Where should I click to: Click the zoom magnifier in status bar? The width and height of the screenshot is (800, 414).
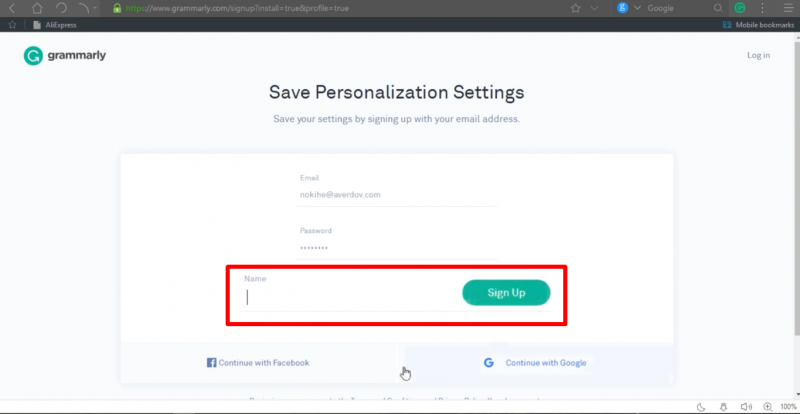click(767, 406)
